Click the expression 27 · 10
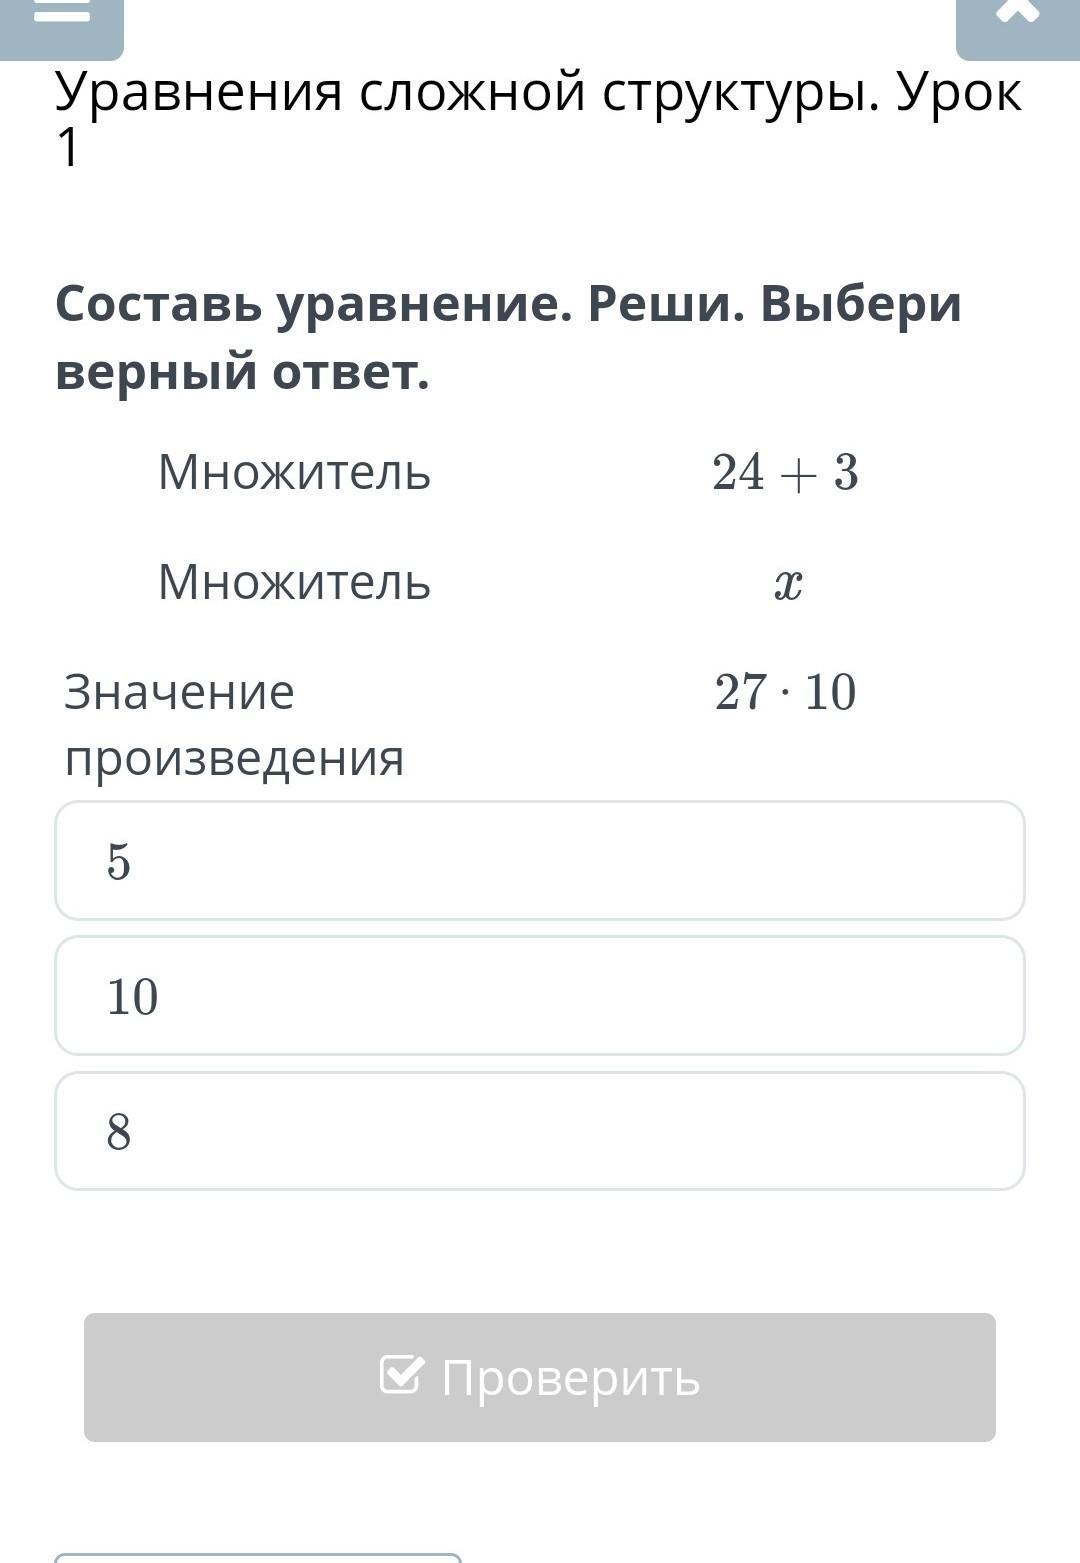This screenshot has height=1563, width=1080. (x=786, y=692)
